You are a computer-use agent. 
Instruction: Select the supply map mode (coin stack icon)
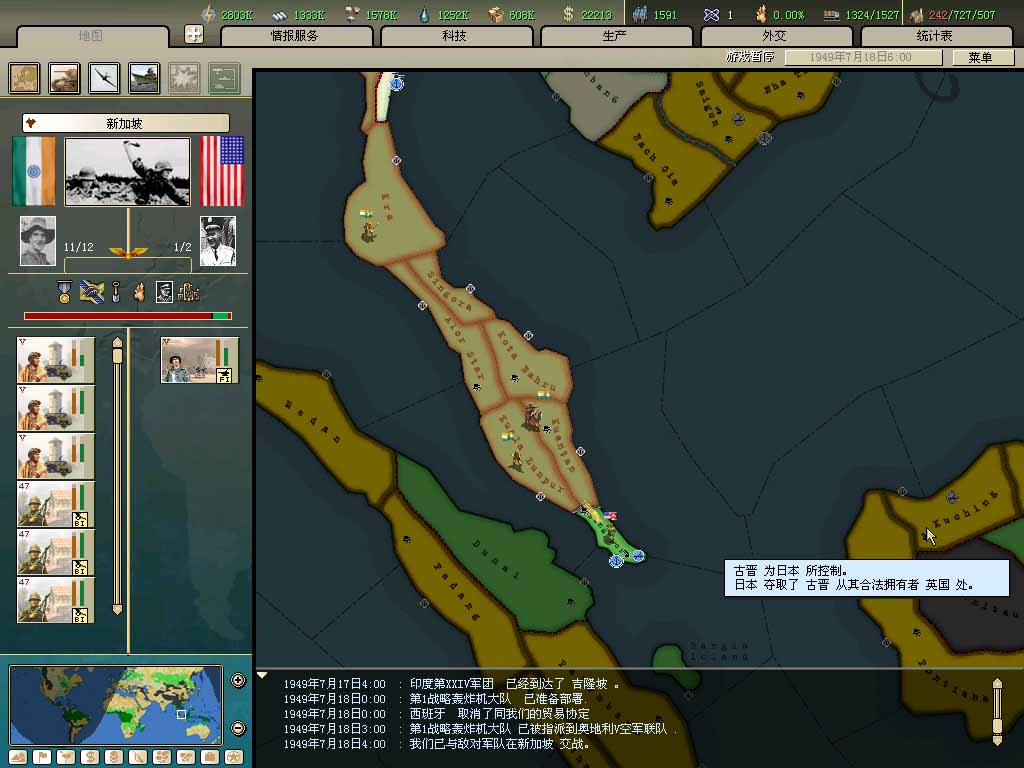coord(114,757)
